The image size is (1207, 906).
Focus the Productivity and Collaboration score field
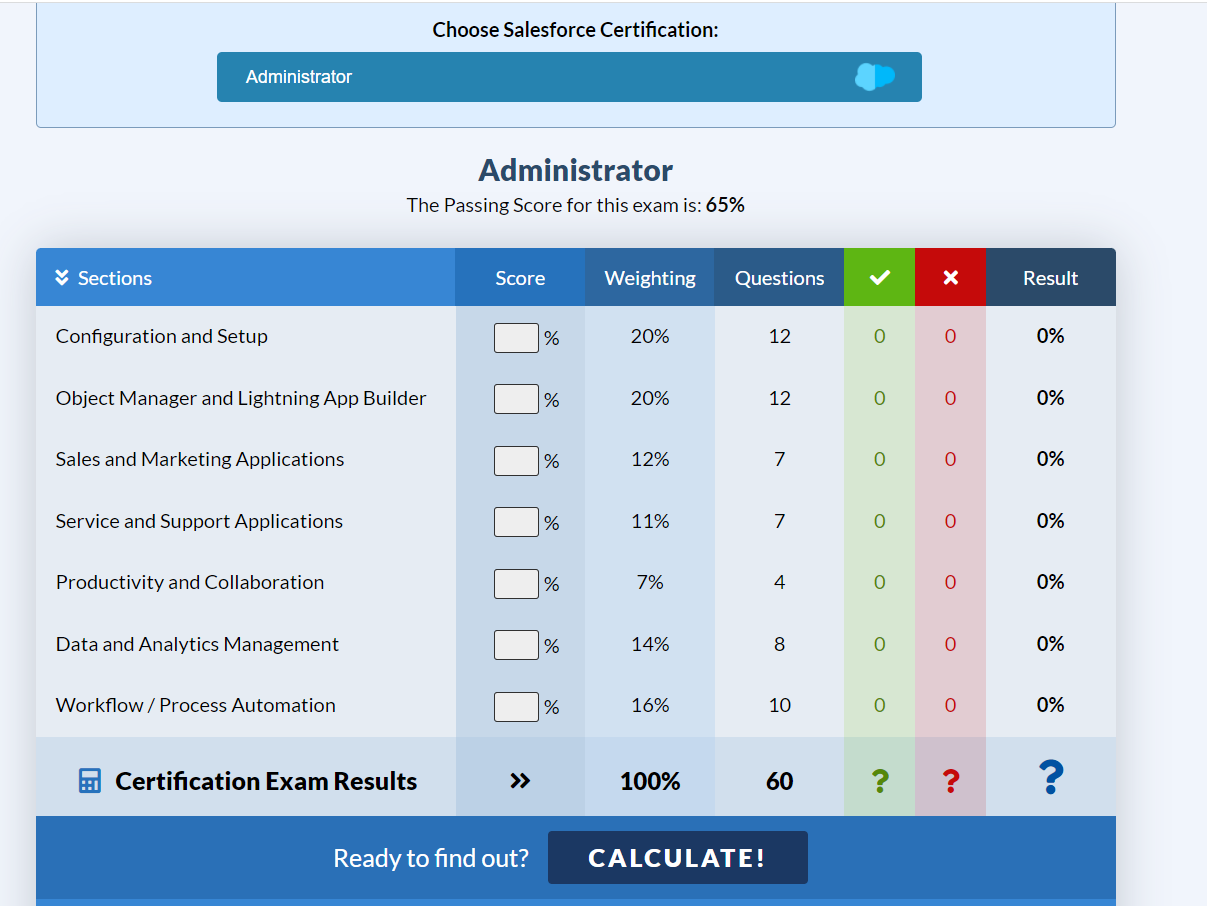pyautogui.click(x=516, y=584)
